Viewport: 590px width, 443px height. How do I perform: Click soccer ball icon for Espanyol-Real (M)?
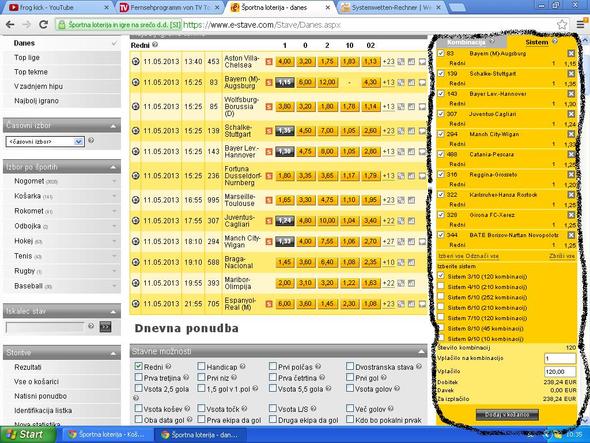click(x=136, y=303)
